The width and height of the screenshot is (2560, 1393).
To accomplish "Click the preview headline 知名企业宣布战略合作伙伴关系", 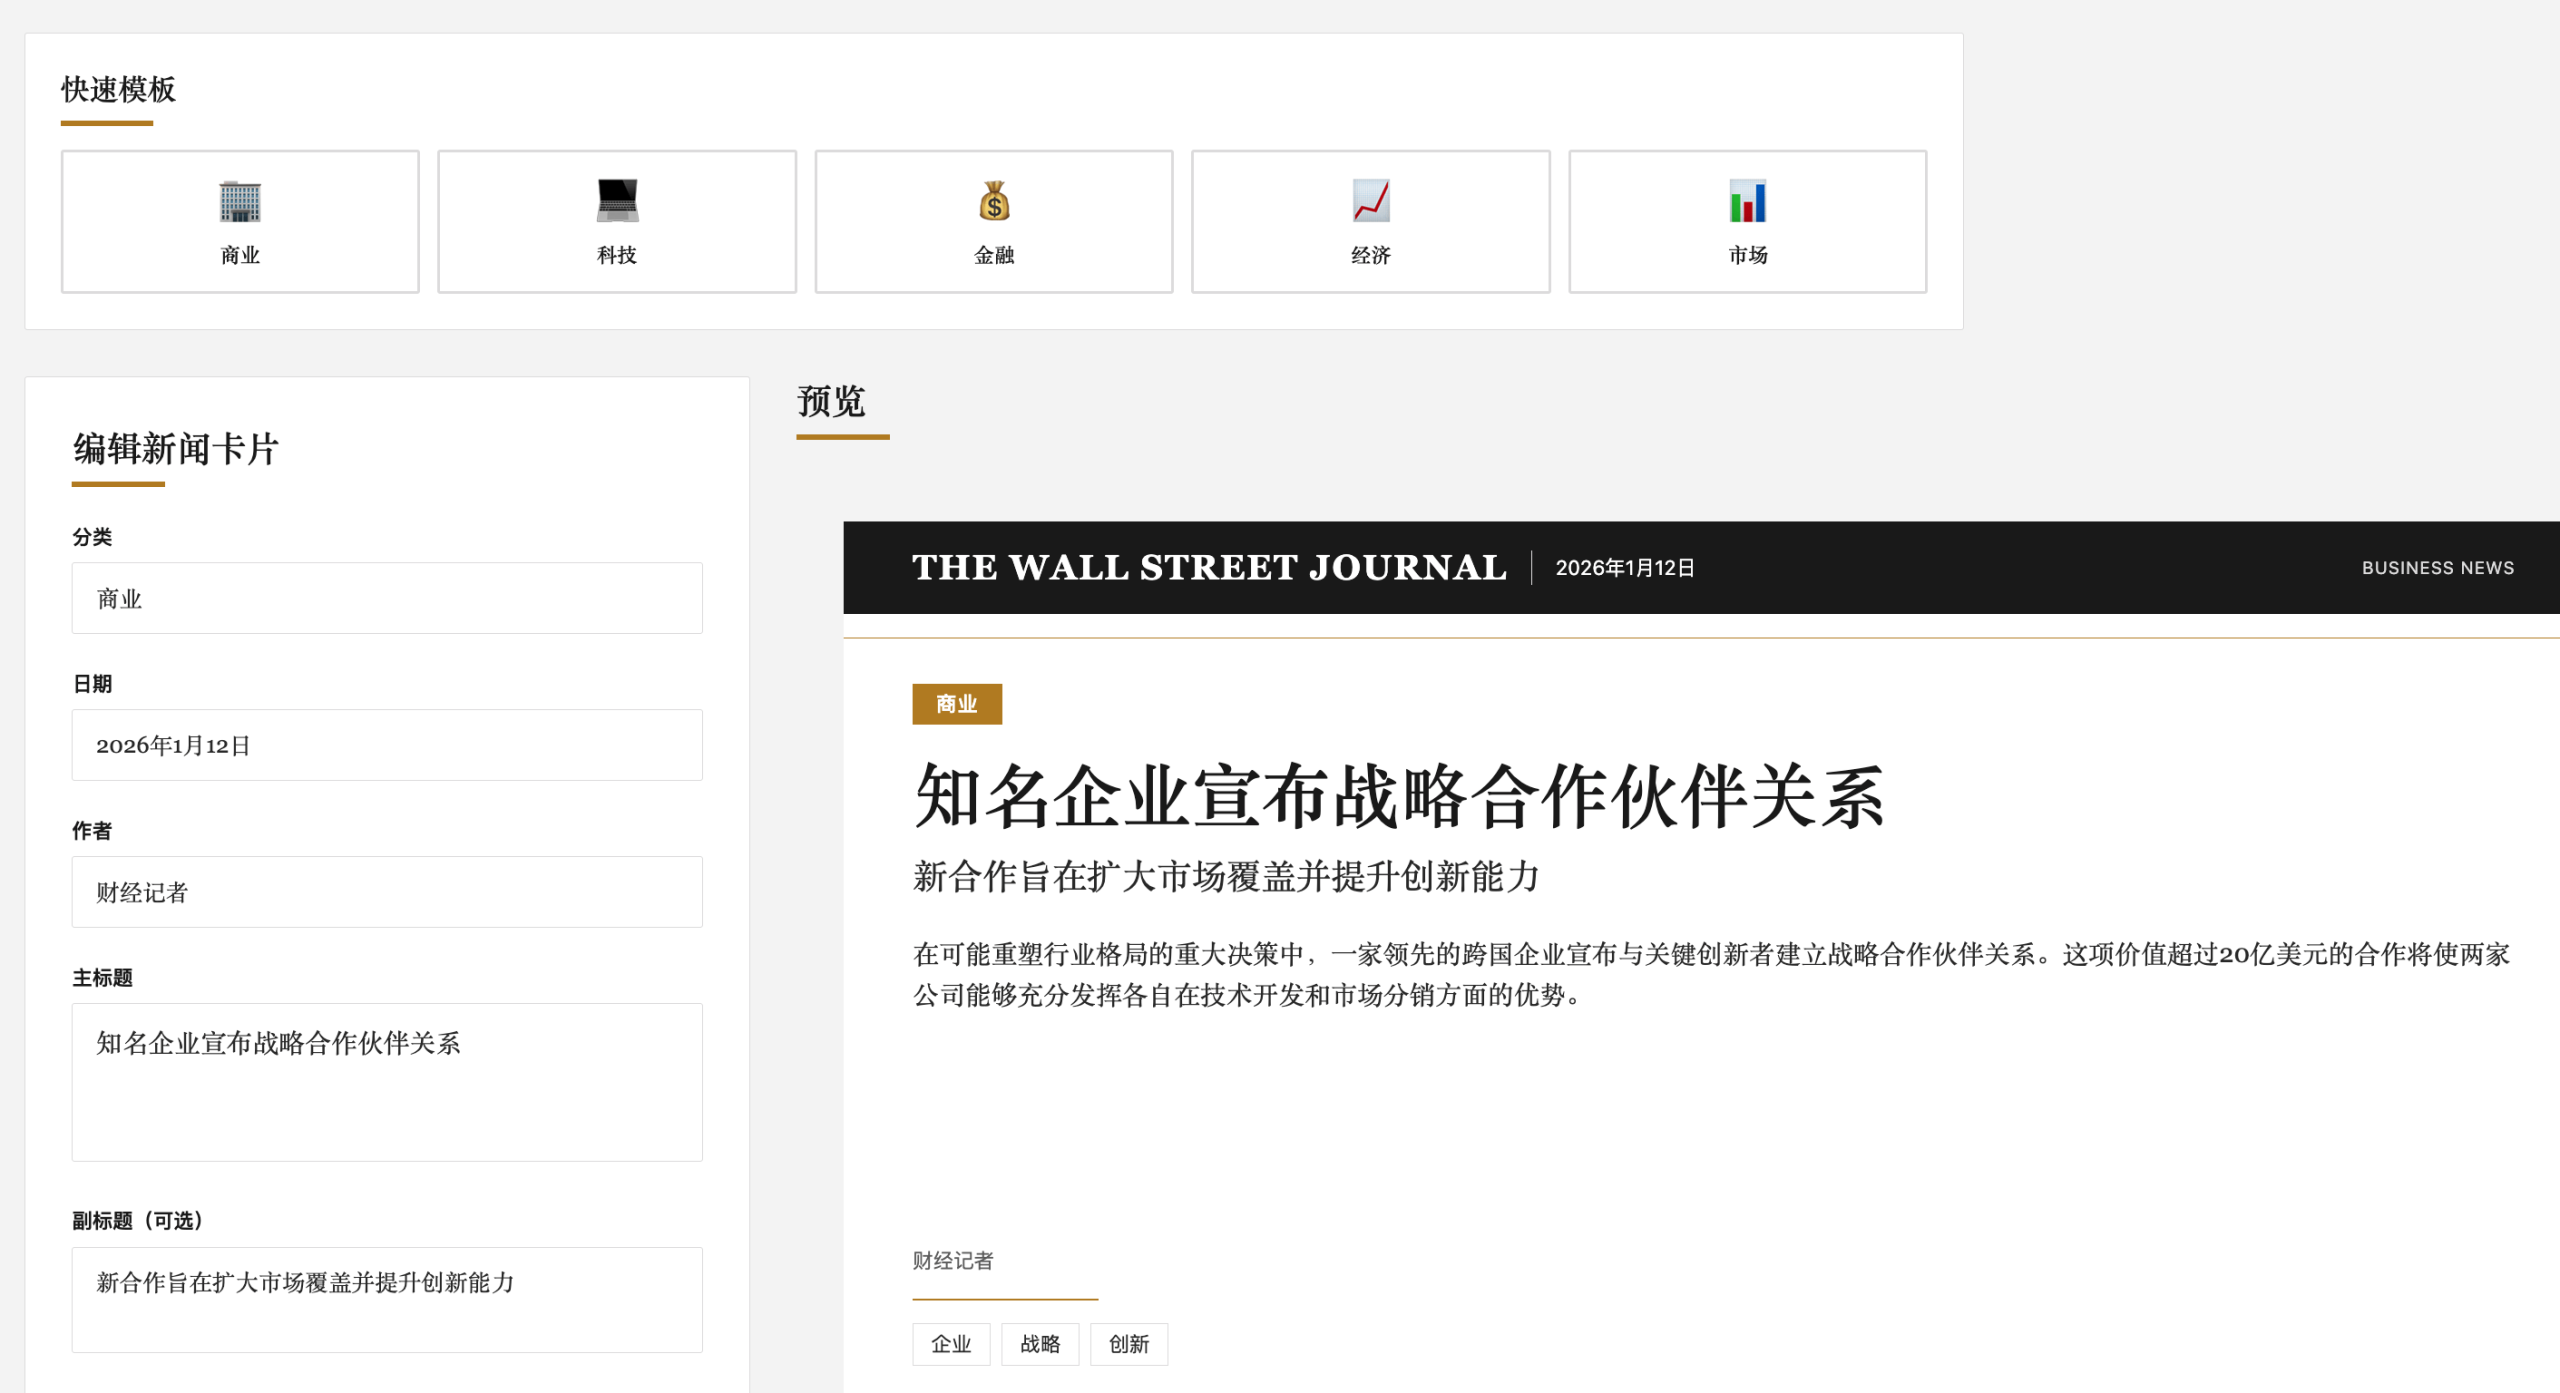I will click(1398, 796).
